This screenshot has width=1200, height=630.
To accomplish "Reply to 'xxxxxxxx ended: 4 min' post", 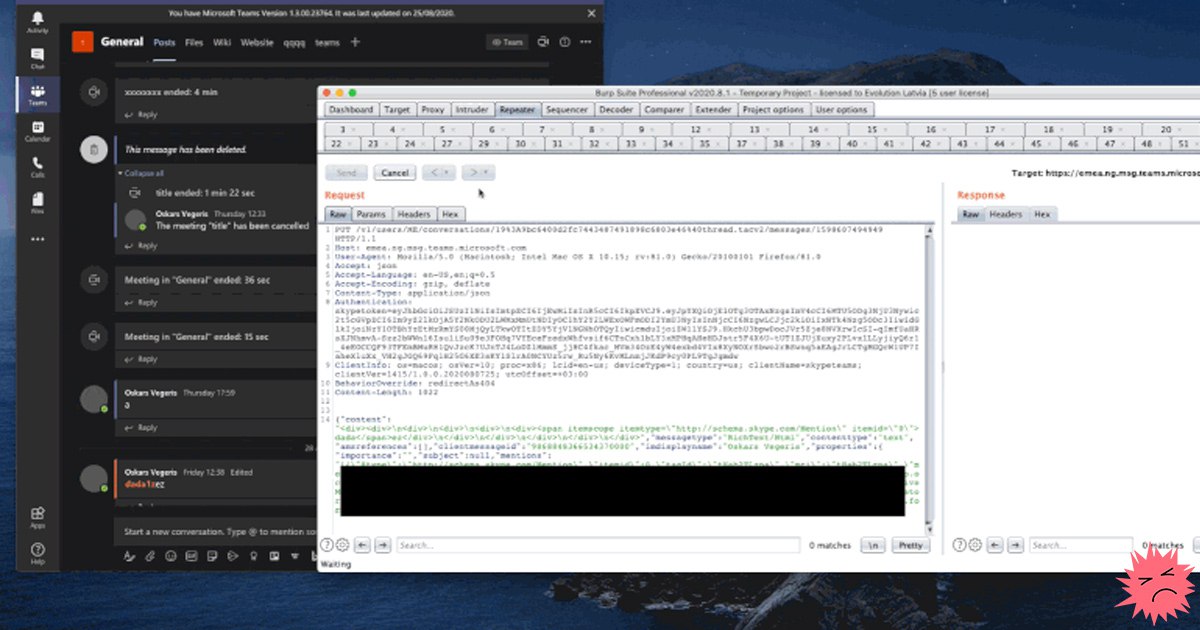I will tap(141, 114).
